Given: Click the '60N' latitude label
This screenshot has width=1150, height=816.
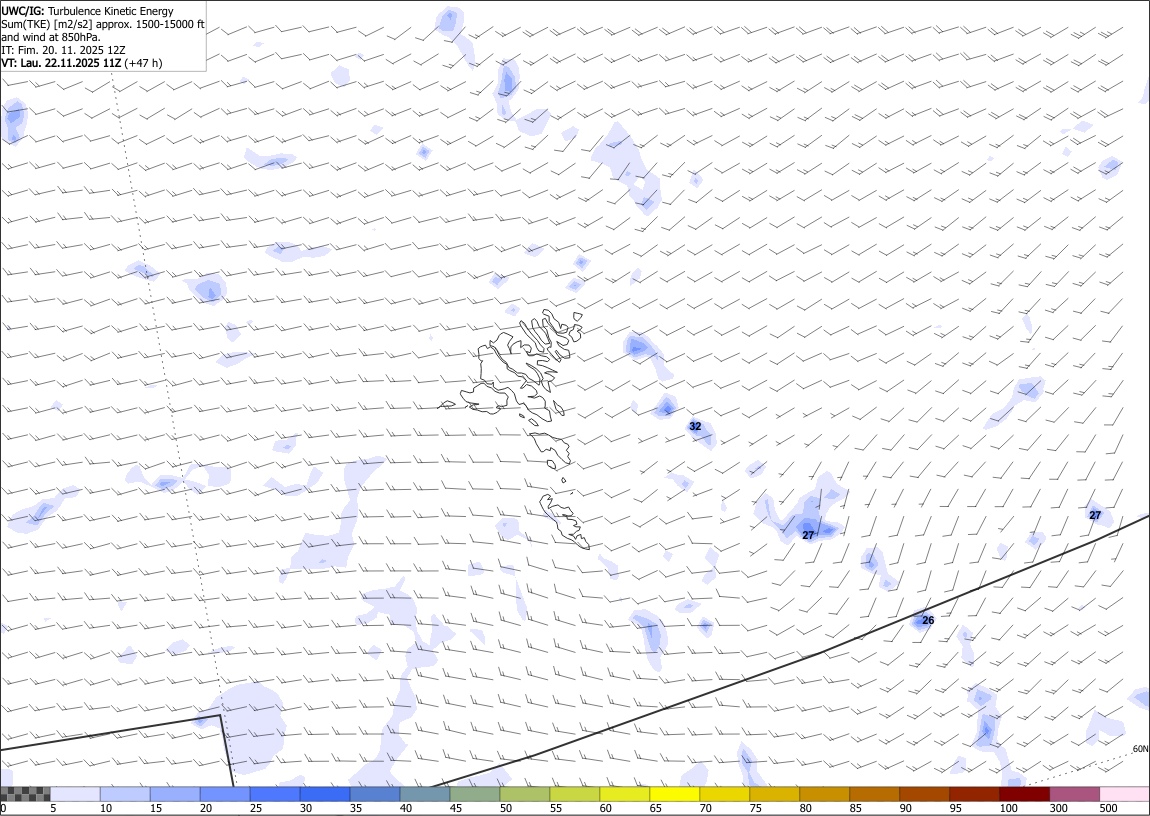Looking at the screenshot, I should (1140, 749).
